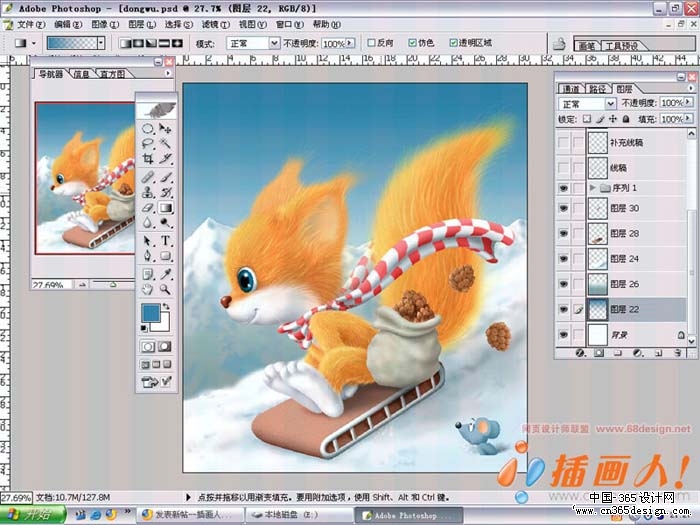Reset default black and white colors

point(144,329)
